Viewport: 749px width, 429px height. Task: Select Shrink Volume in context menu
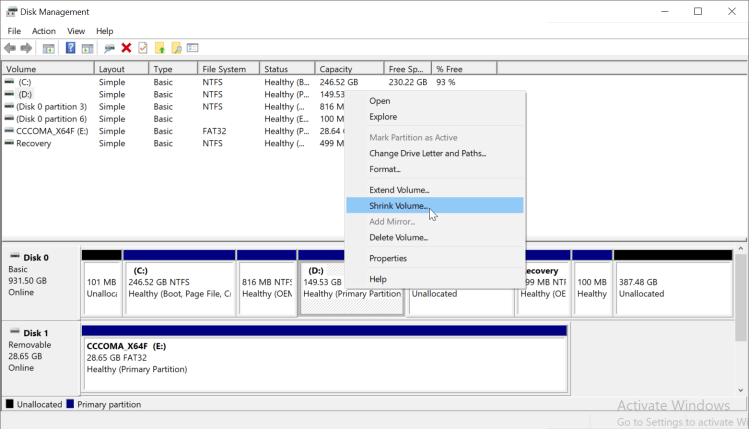435,205
